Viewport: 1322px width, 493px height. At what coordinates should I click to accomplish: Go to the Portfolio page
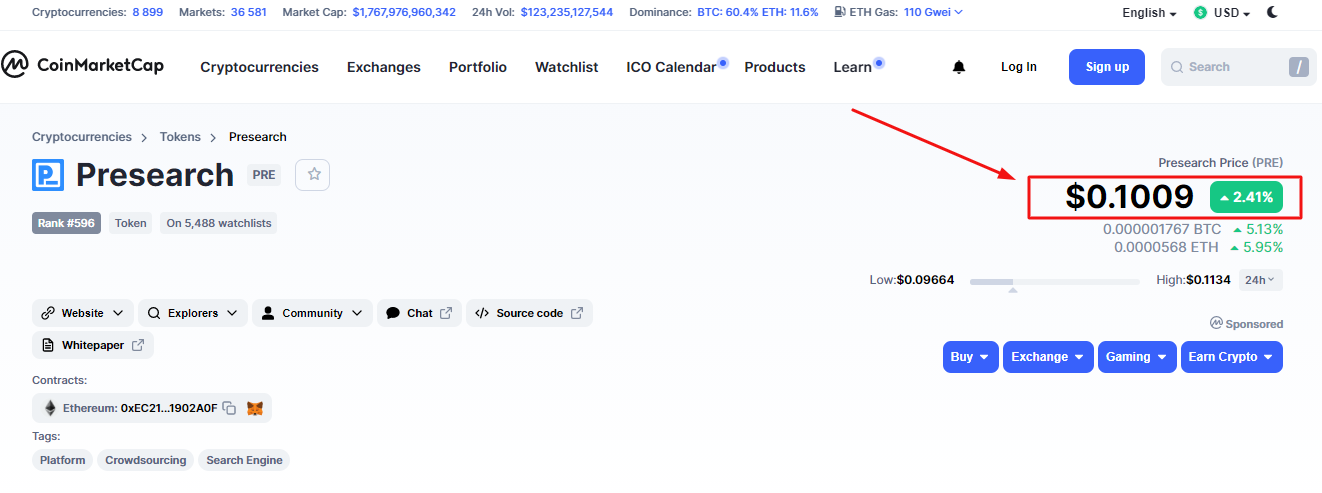pos(478,67)
